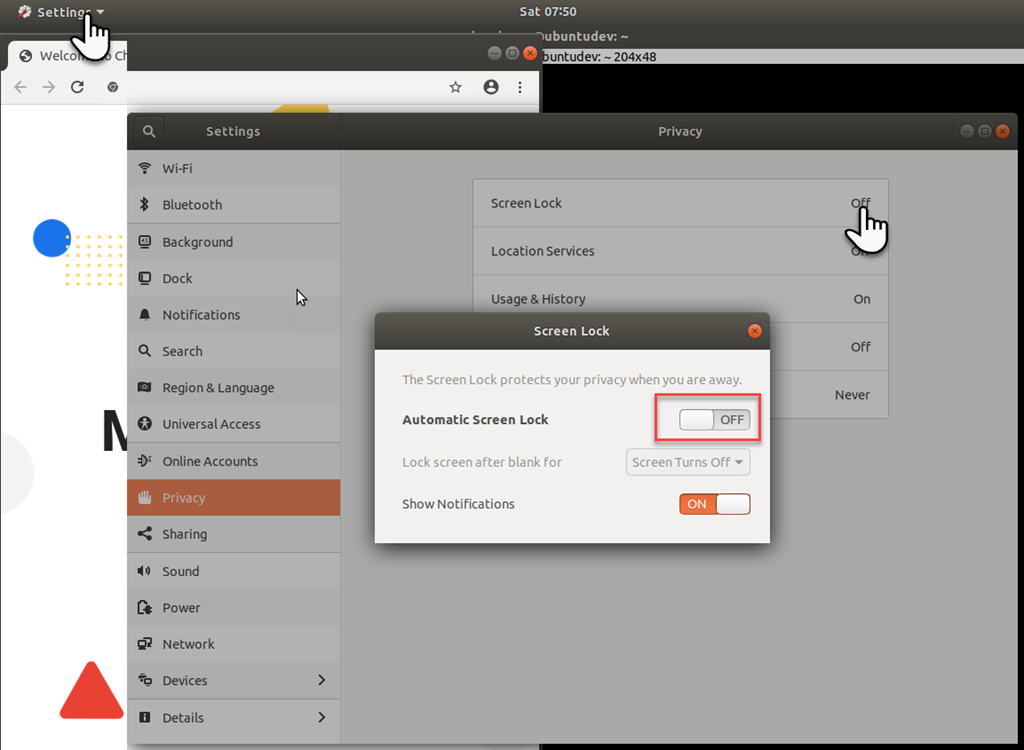Click the Wi-Fi icon in sidebar

coord(145,168)
